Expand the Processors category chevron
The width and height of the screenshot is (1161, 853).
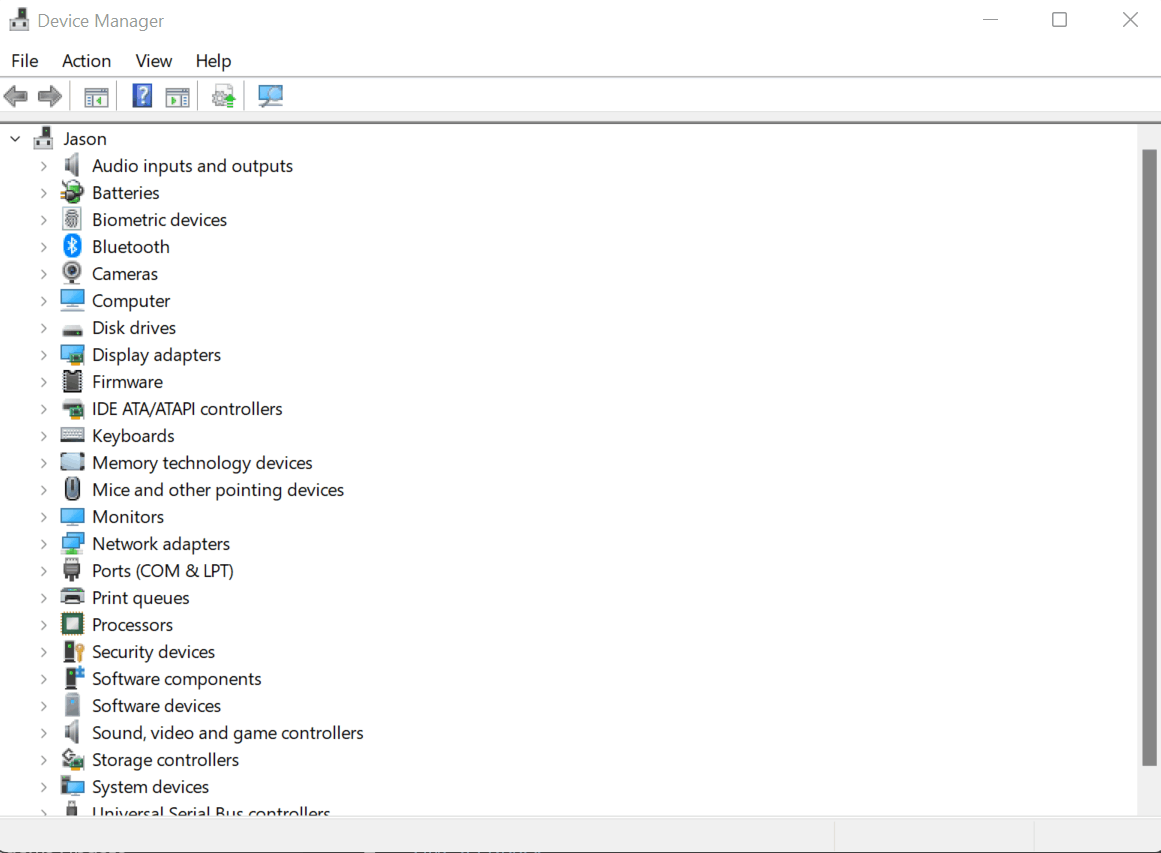tap(44, 625)
